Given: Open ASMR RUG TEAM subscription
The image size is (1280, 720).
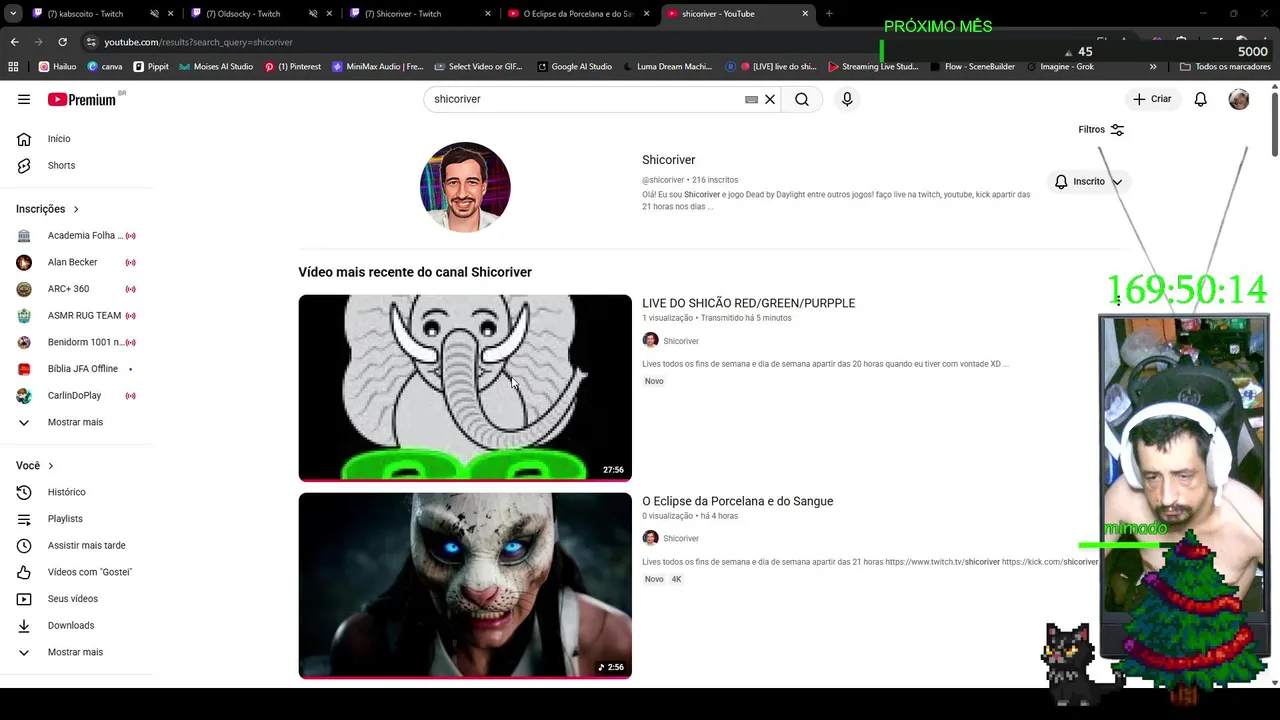Looking at the screenshot, I should click(x=77, y=315).
